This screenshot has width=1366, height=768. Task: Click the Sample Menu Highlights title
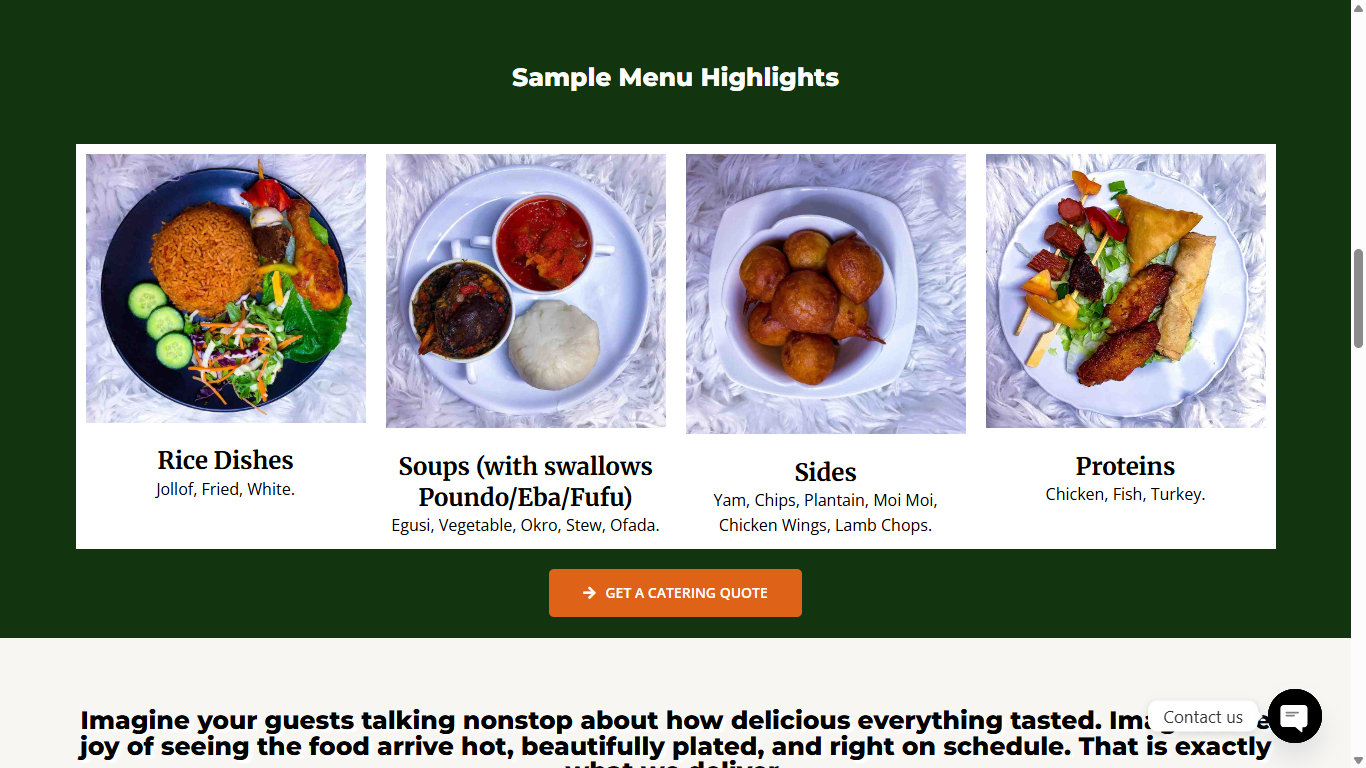675,78
